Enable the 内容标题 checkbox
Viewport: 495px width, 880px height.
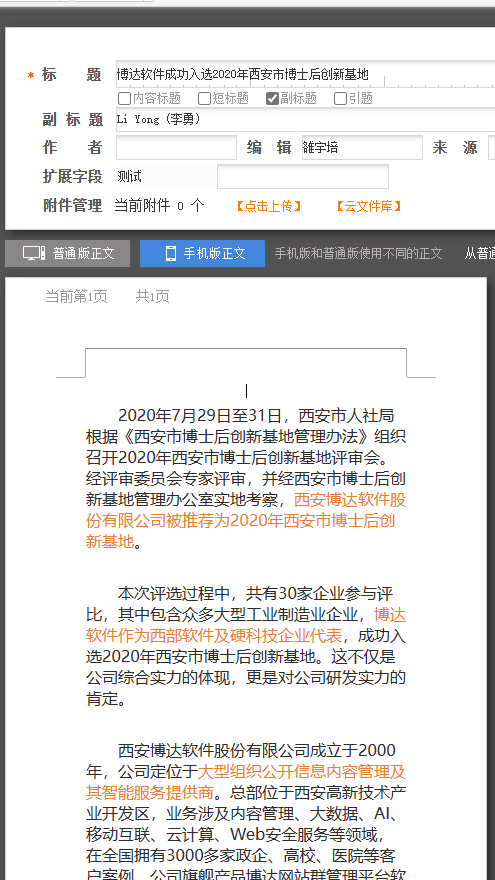pyautogui.click(x=124, y=99)
